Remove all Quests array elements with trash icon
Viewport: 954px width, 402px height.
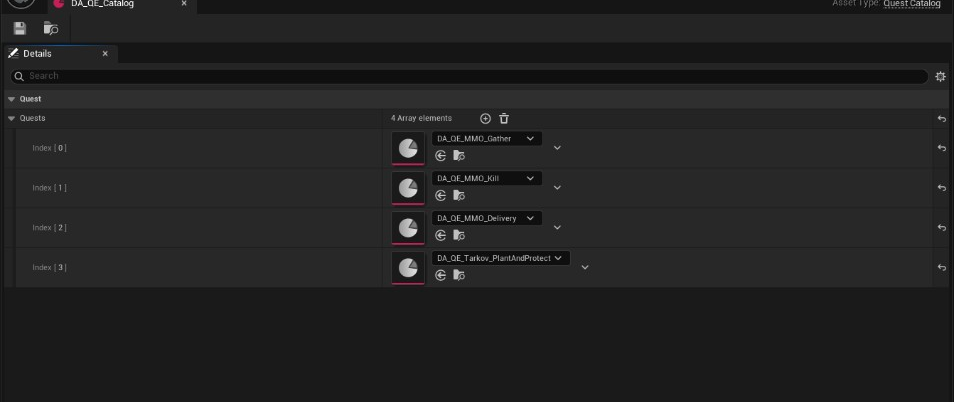(x=504, y=119)
